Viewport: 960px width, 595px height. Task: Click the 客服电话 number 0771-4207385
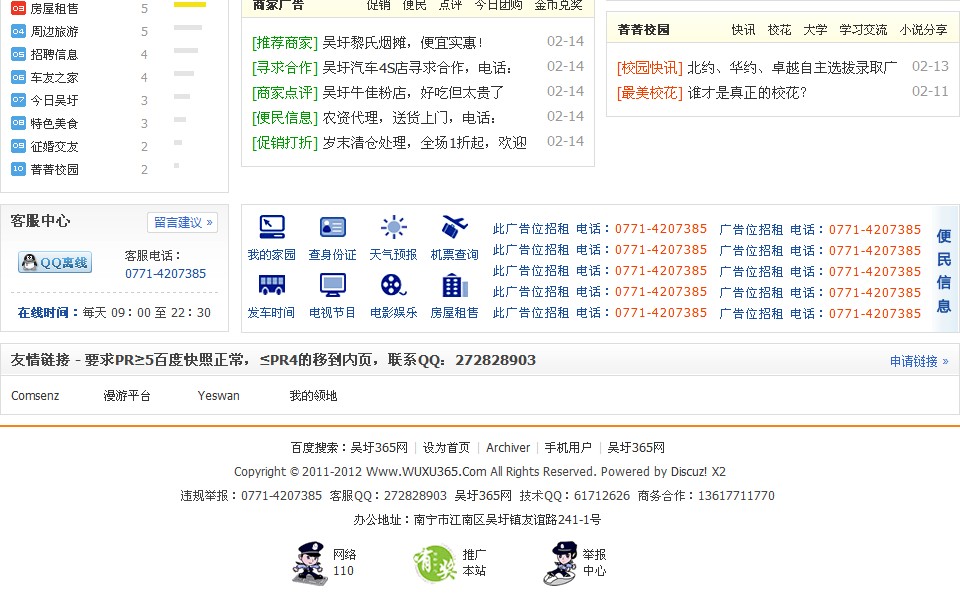(x=165, y=274)
